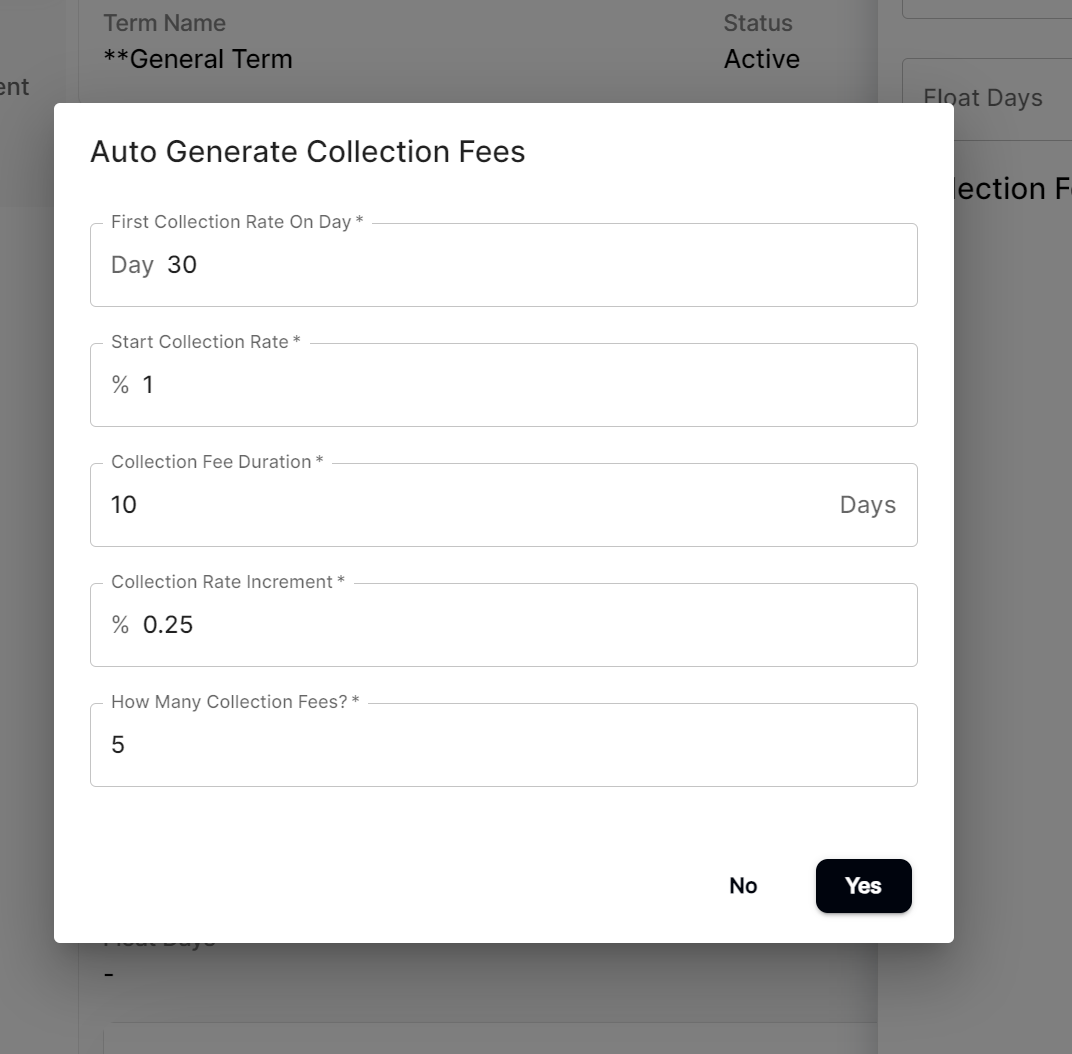The image size is (1072, 1054).
Task: Click the **General Term name in background
Action: (x=197, y=59)
